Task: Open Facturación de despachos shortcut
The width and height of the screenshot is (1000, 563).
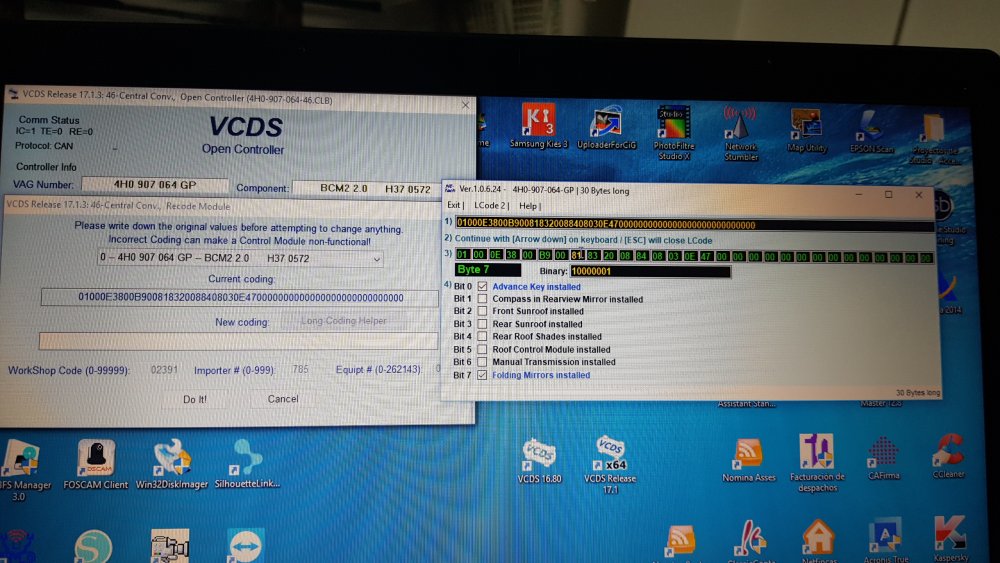Action: pyautogui.click(x=817, y=464)
